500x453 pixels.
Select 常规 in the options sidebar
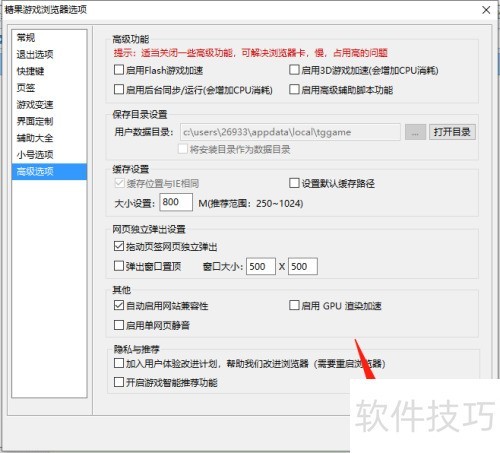click(x=49, y=38)
